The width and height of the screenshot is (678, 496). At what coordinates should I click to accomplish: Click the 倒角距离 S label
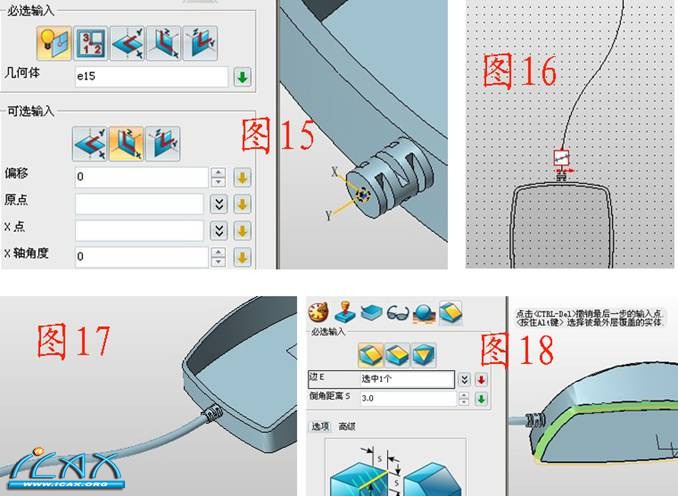[x=329, y=396]
